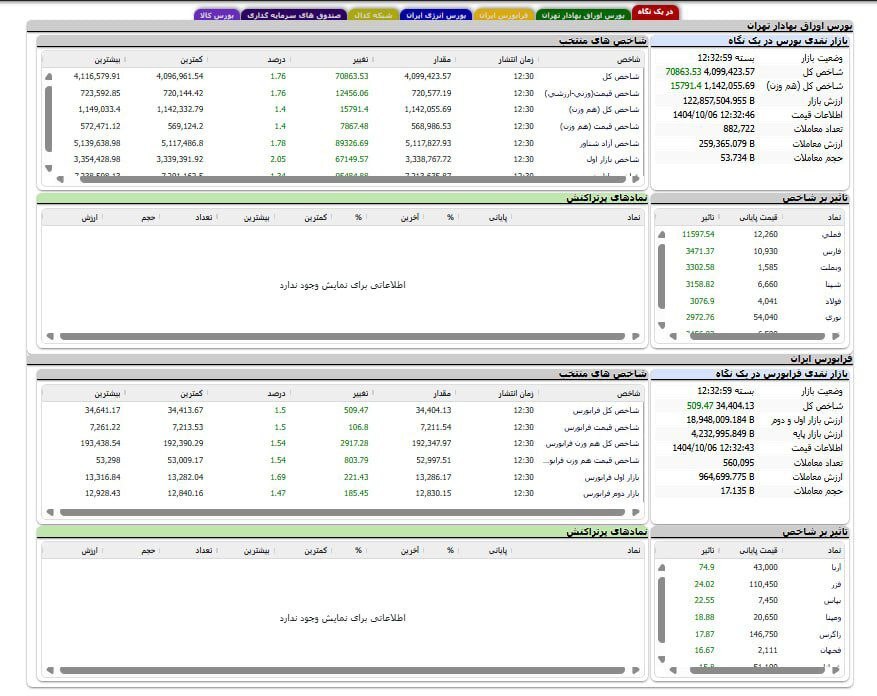
Task: Click right arrow of Tehran top-symbols horizontal scrollbar
Action: coord(637,337)
